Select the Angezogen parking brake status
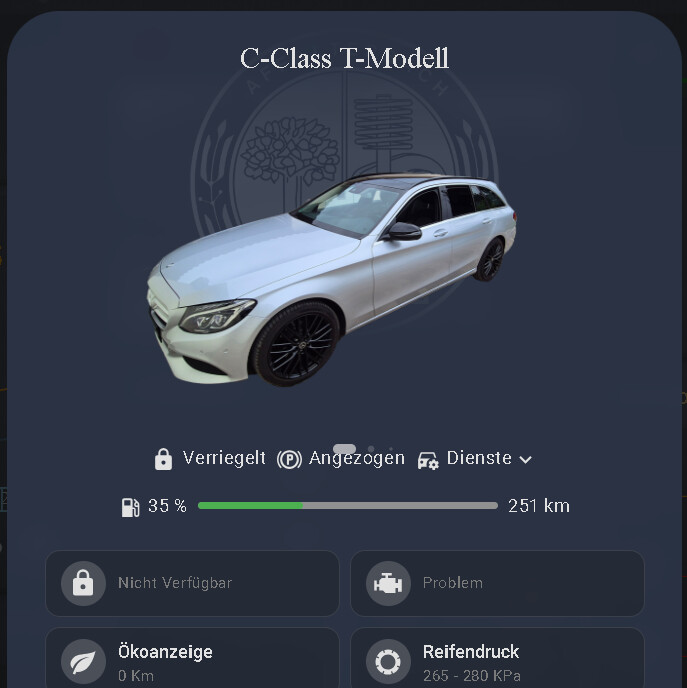This screenshot has height=688, width=687. coord(357,459)
